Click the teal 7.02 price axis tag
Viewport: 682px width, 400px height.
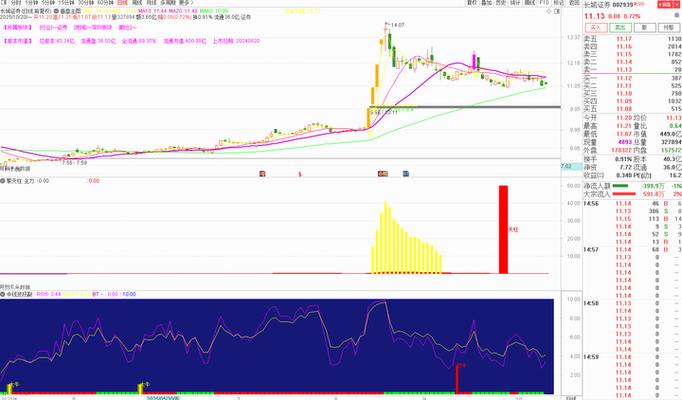click(571, 167)
